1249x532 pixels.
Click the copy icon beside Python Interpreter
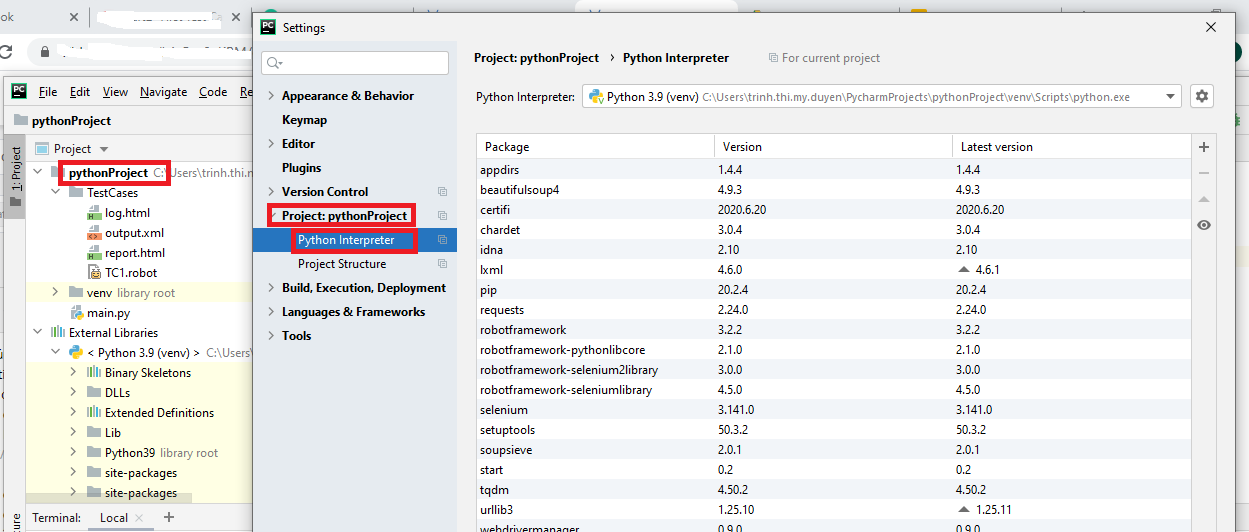(x=442, y=240)
